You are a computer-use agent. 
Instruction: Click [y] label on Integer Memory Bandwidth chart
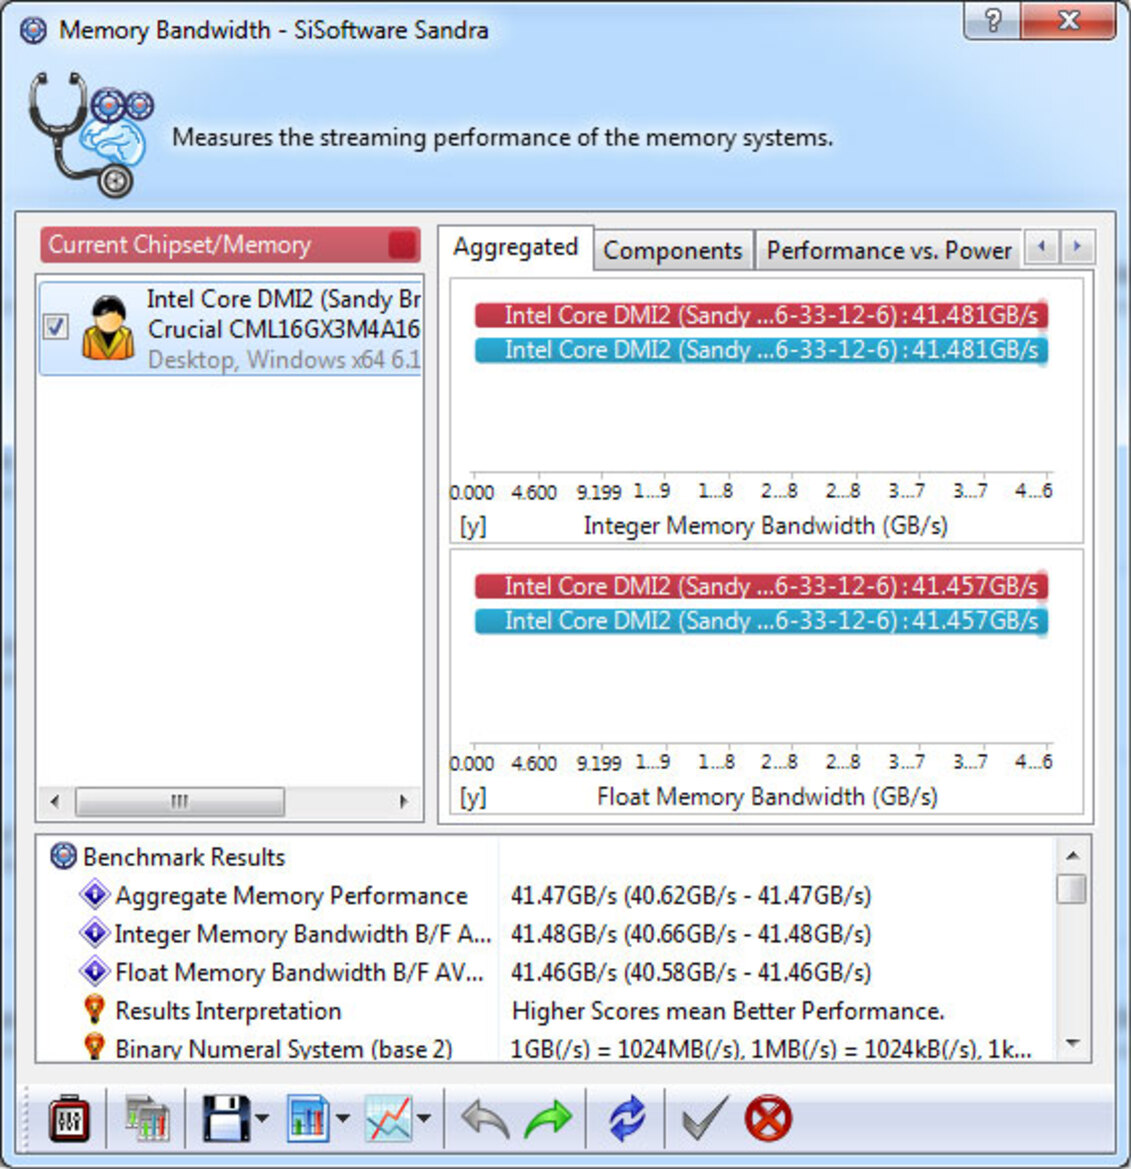473,526
